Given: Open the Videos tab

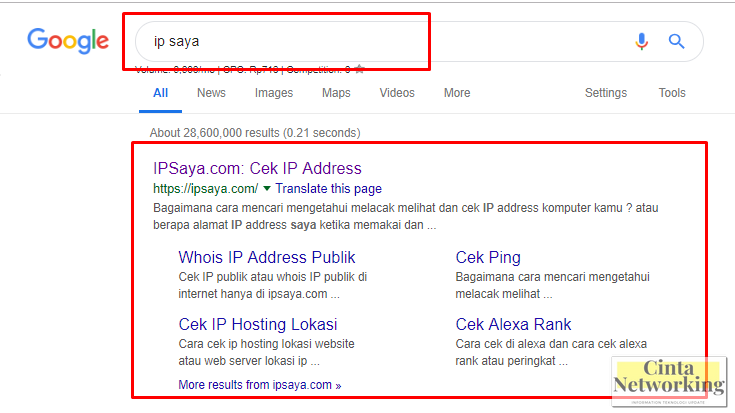Looking at the screenshot, I should (397, 93).
